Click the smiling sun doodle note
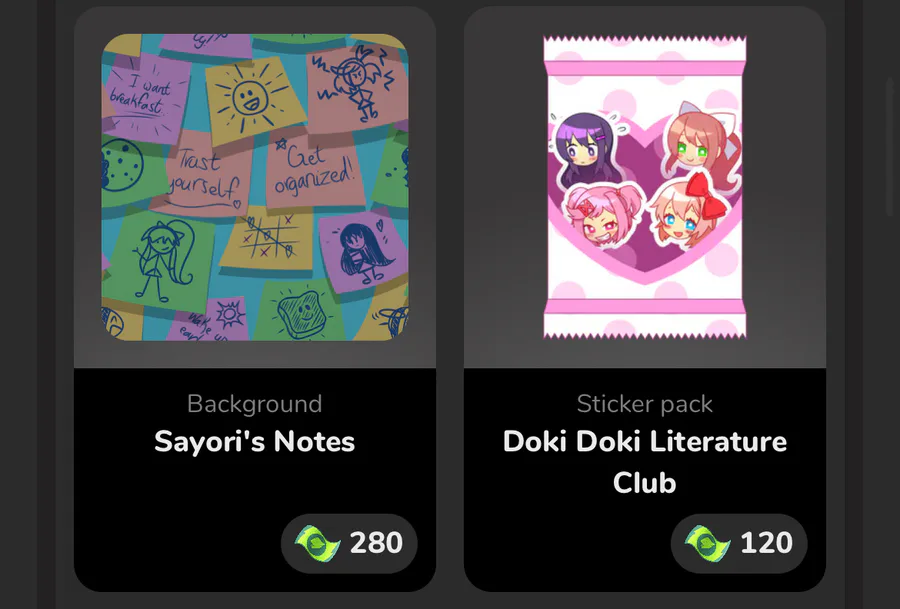The image size is (900, 609). 255,99
